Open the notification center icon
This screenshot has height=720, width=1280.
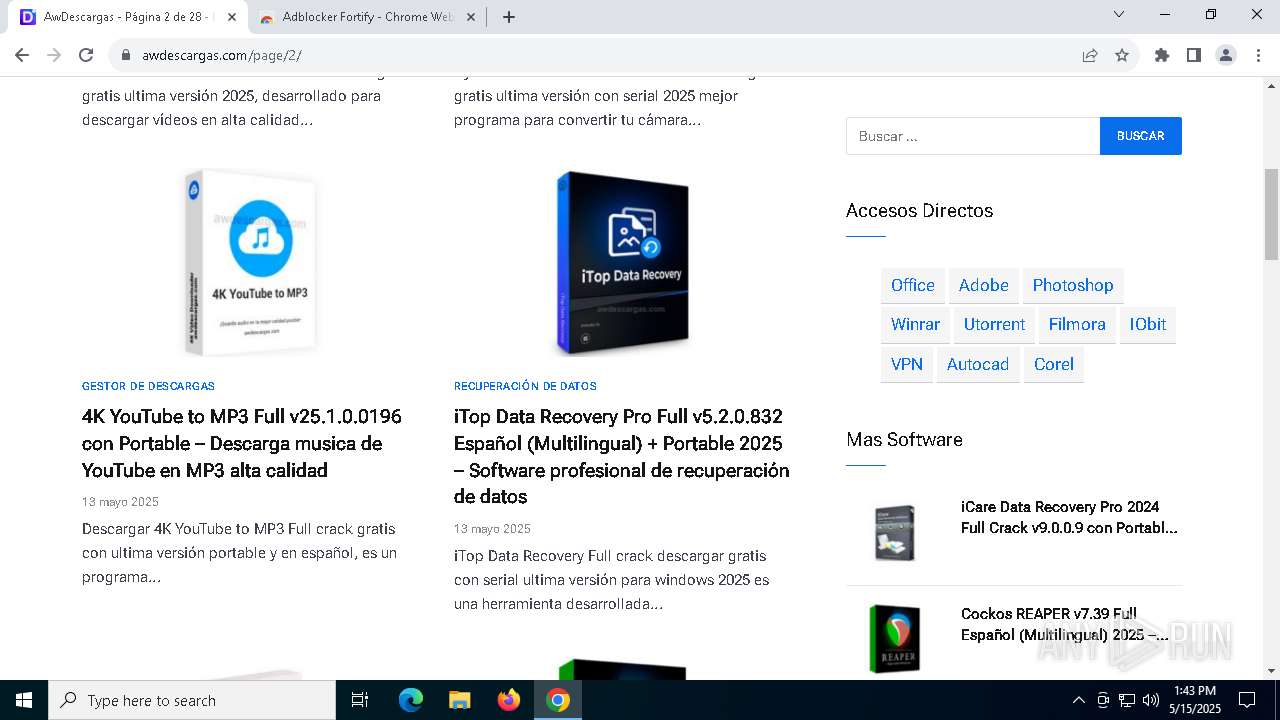(x=1247, y=700)
